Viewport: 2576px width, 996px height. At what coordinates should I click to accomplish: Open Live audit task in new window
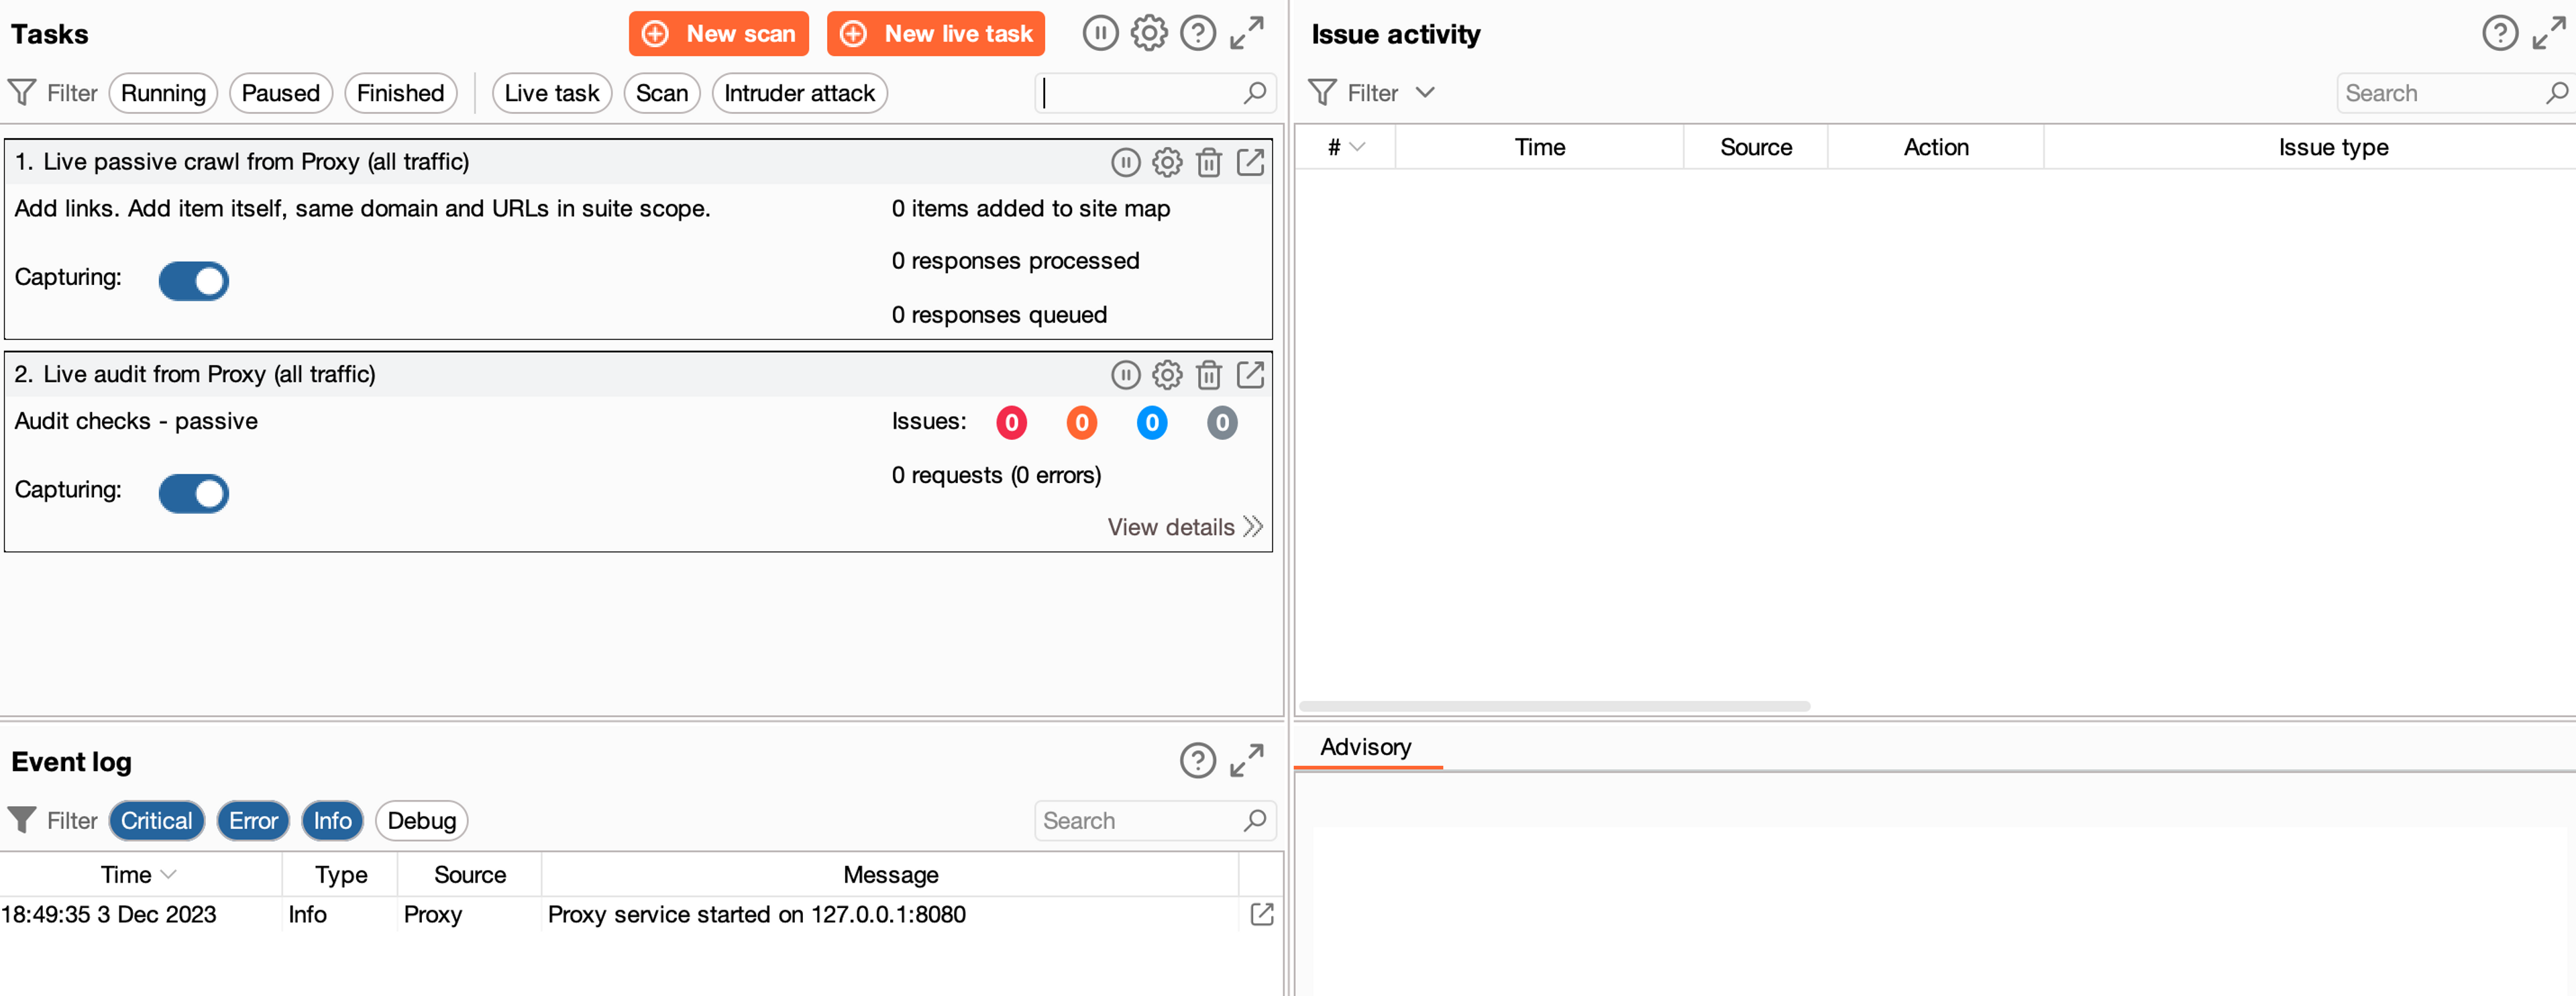[1250, 375]
